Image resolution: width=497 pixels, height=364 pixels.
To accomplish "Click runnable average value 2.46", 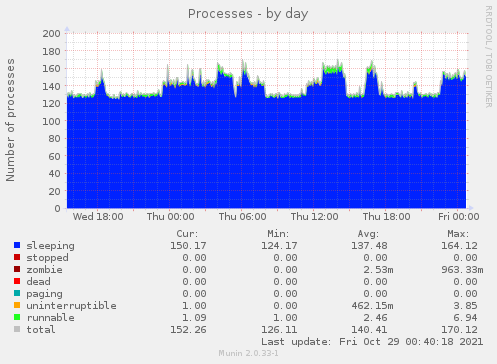I will pos(375,318).
